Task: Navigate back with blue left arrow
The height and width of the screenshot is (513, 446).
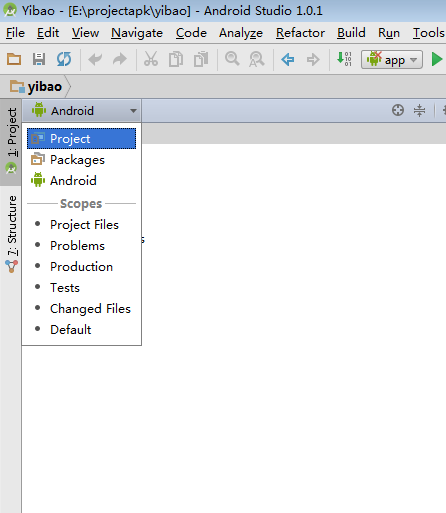Action: click(288, 60)
